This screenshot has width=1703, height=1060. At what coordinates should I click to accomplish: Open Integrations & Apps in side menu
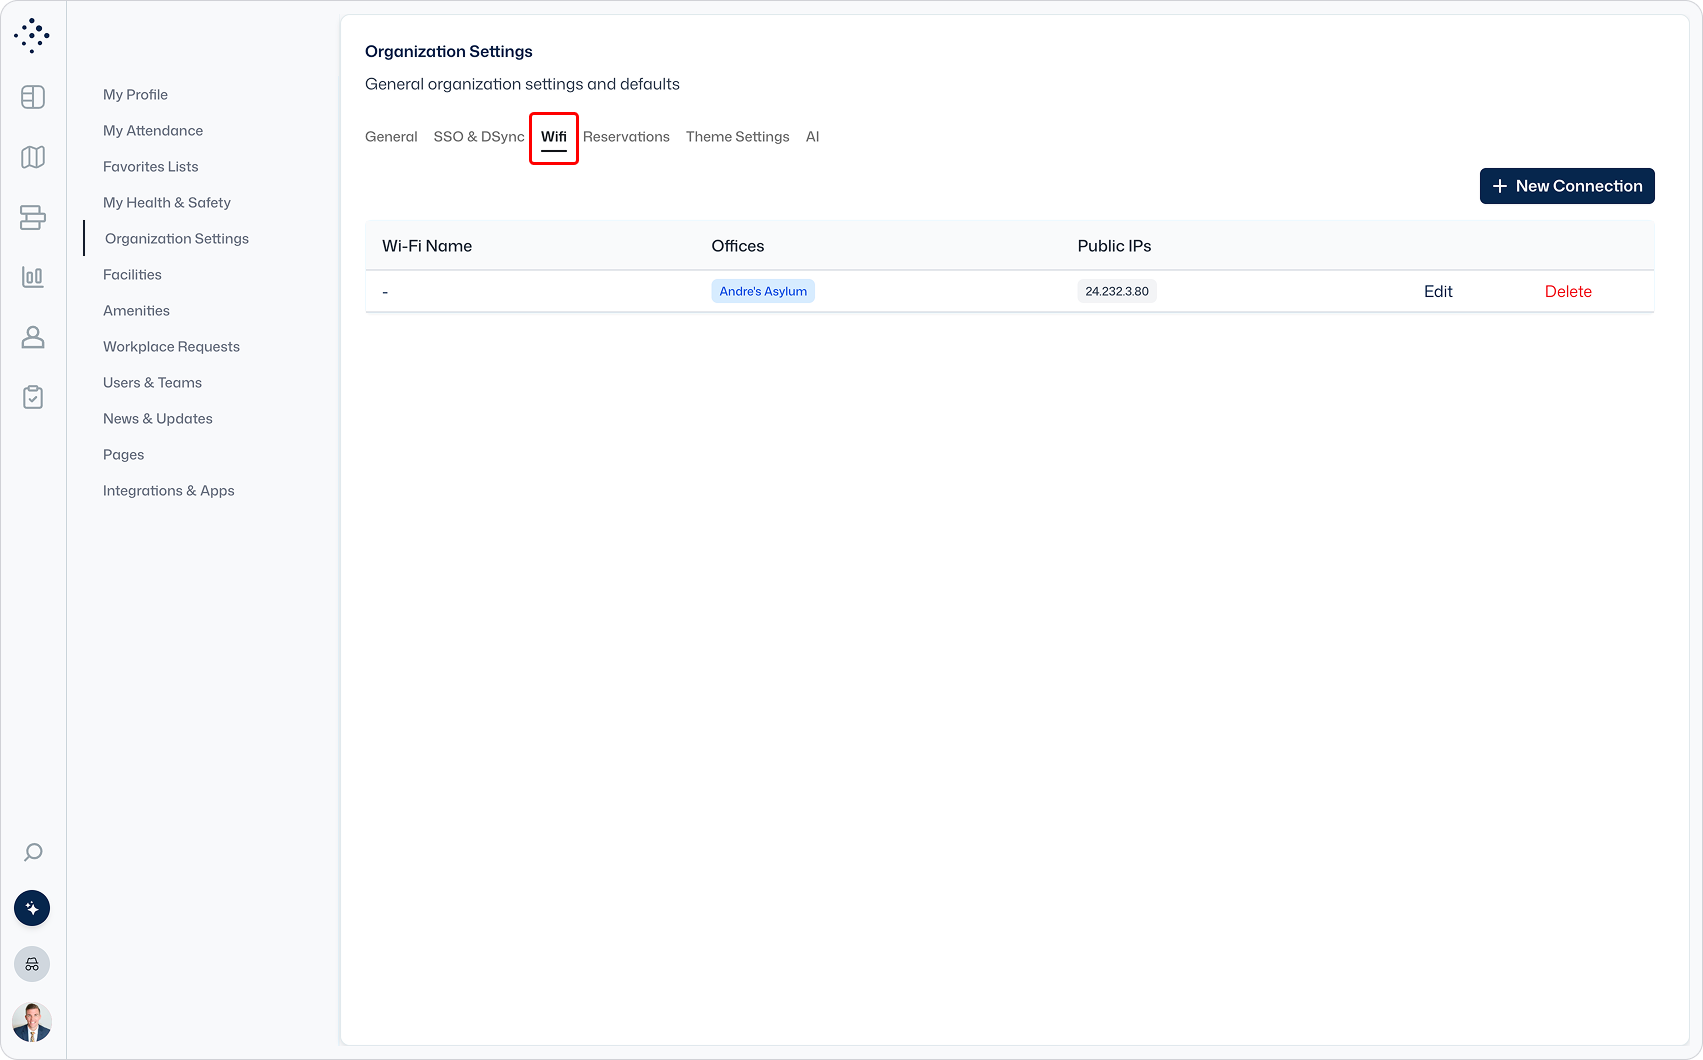pyautogui.click(x=168, y=491)
